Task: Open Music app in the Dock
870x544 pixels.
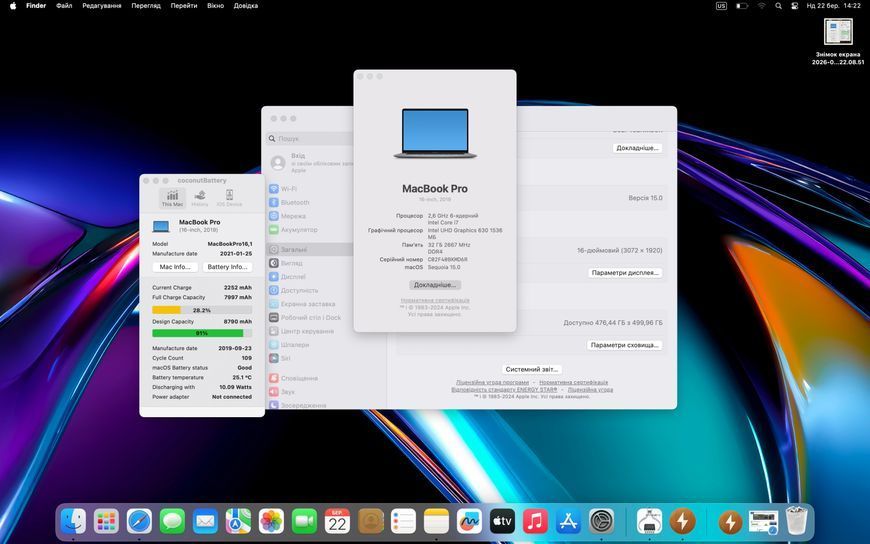Action: [x=535, y=521]
